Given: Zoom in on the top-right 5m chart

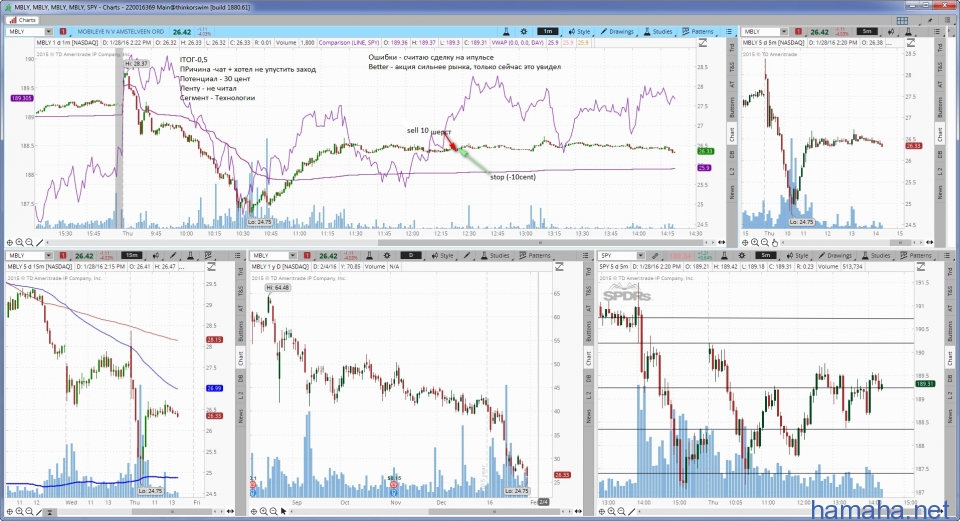Looking at the screenshot, I should pos(755,242).
